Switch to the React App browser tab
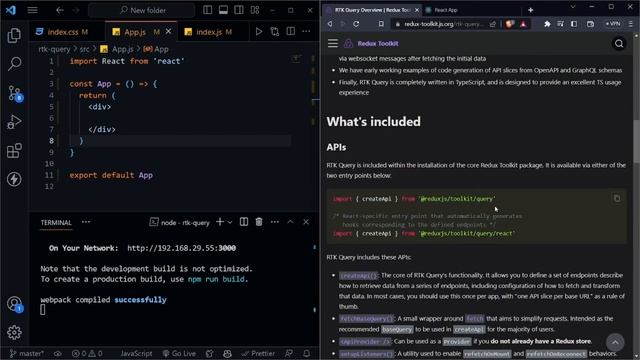Viewport: 640px width, 360px height. 446,10
